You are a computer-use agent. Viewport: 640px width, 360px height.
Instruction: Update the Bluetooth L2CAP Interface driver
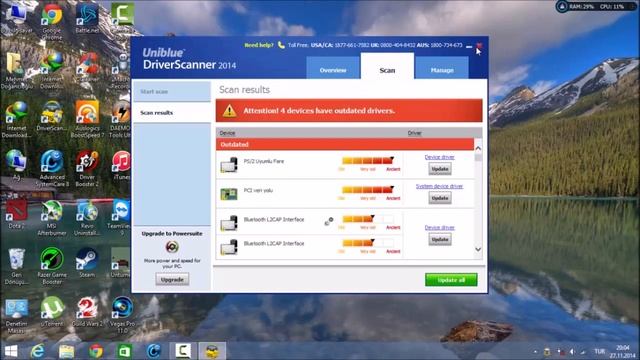click(x=440, y=240)
